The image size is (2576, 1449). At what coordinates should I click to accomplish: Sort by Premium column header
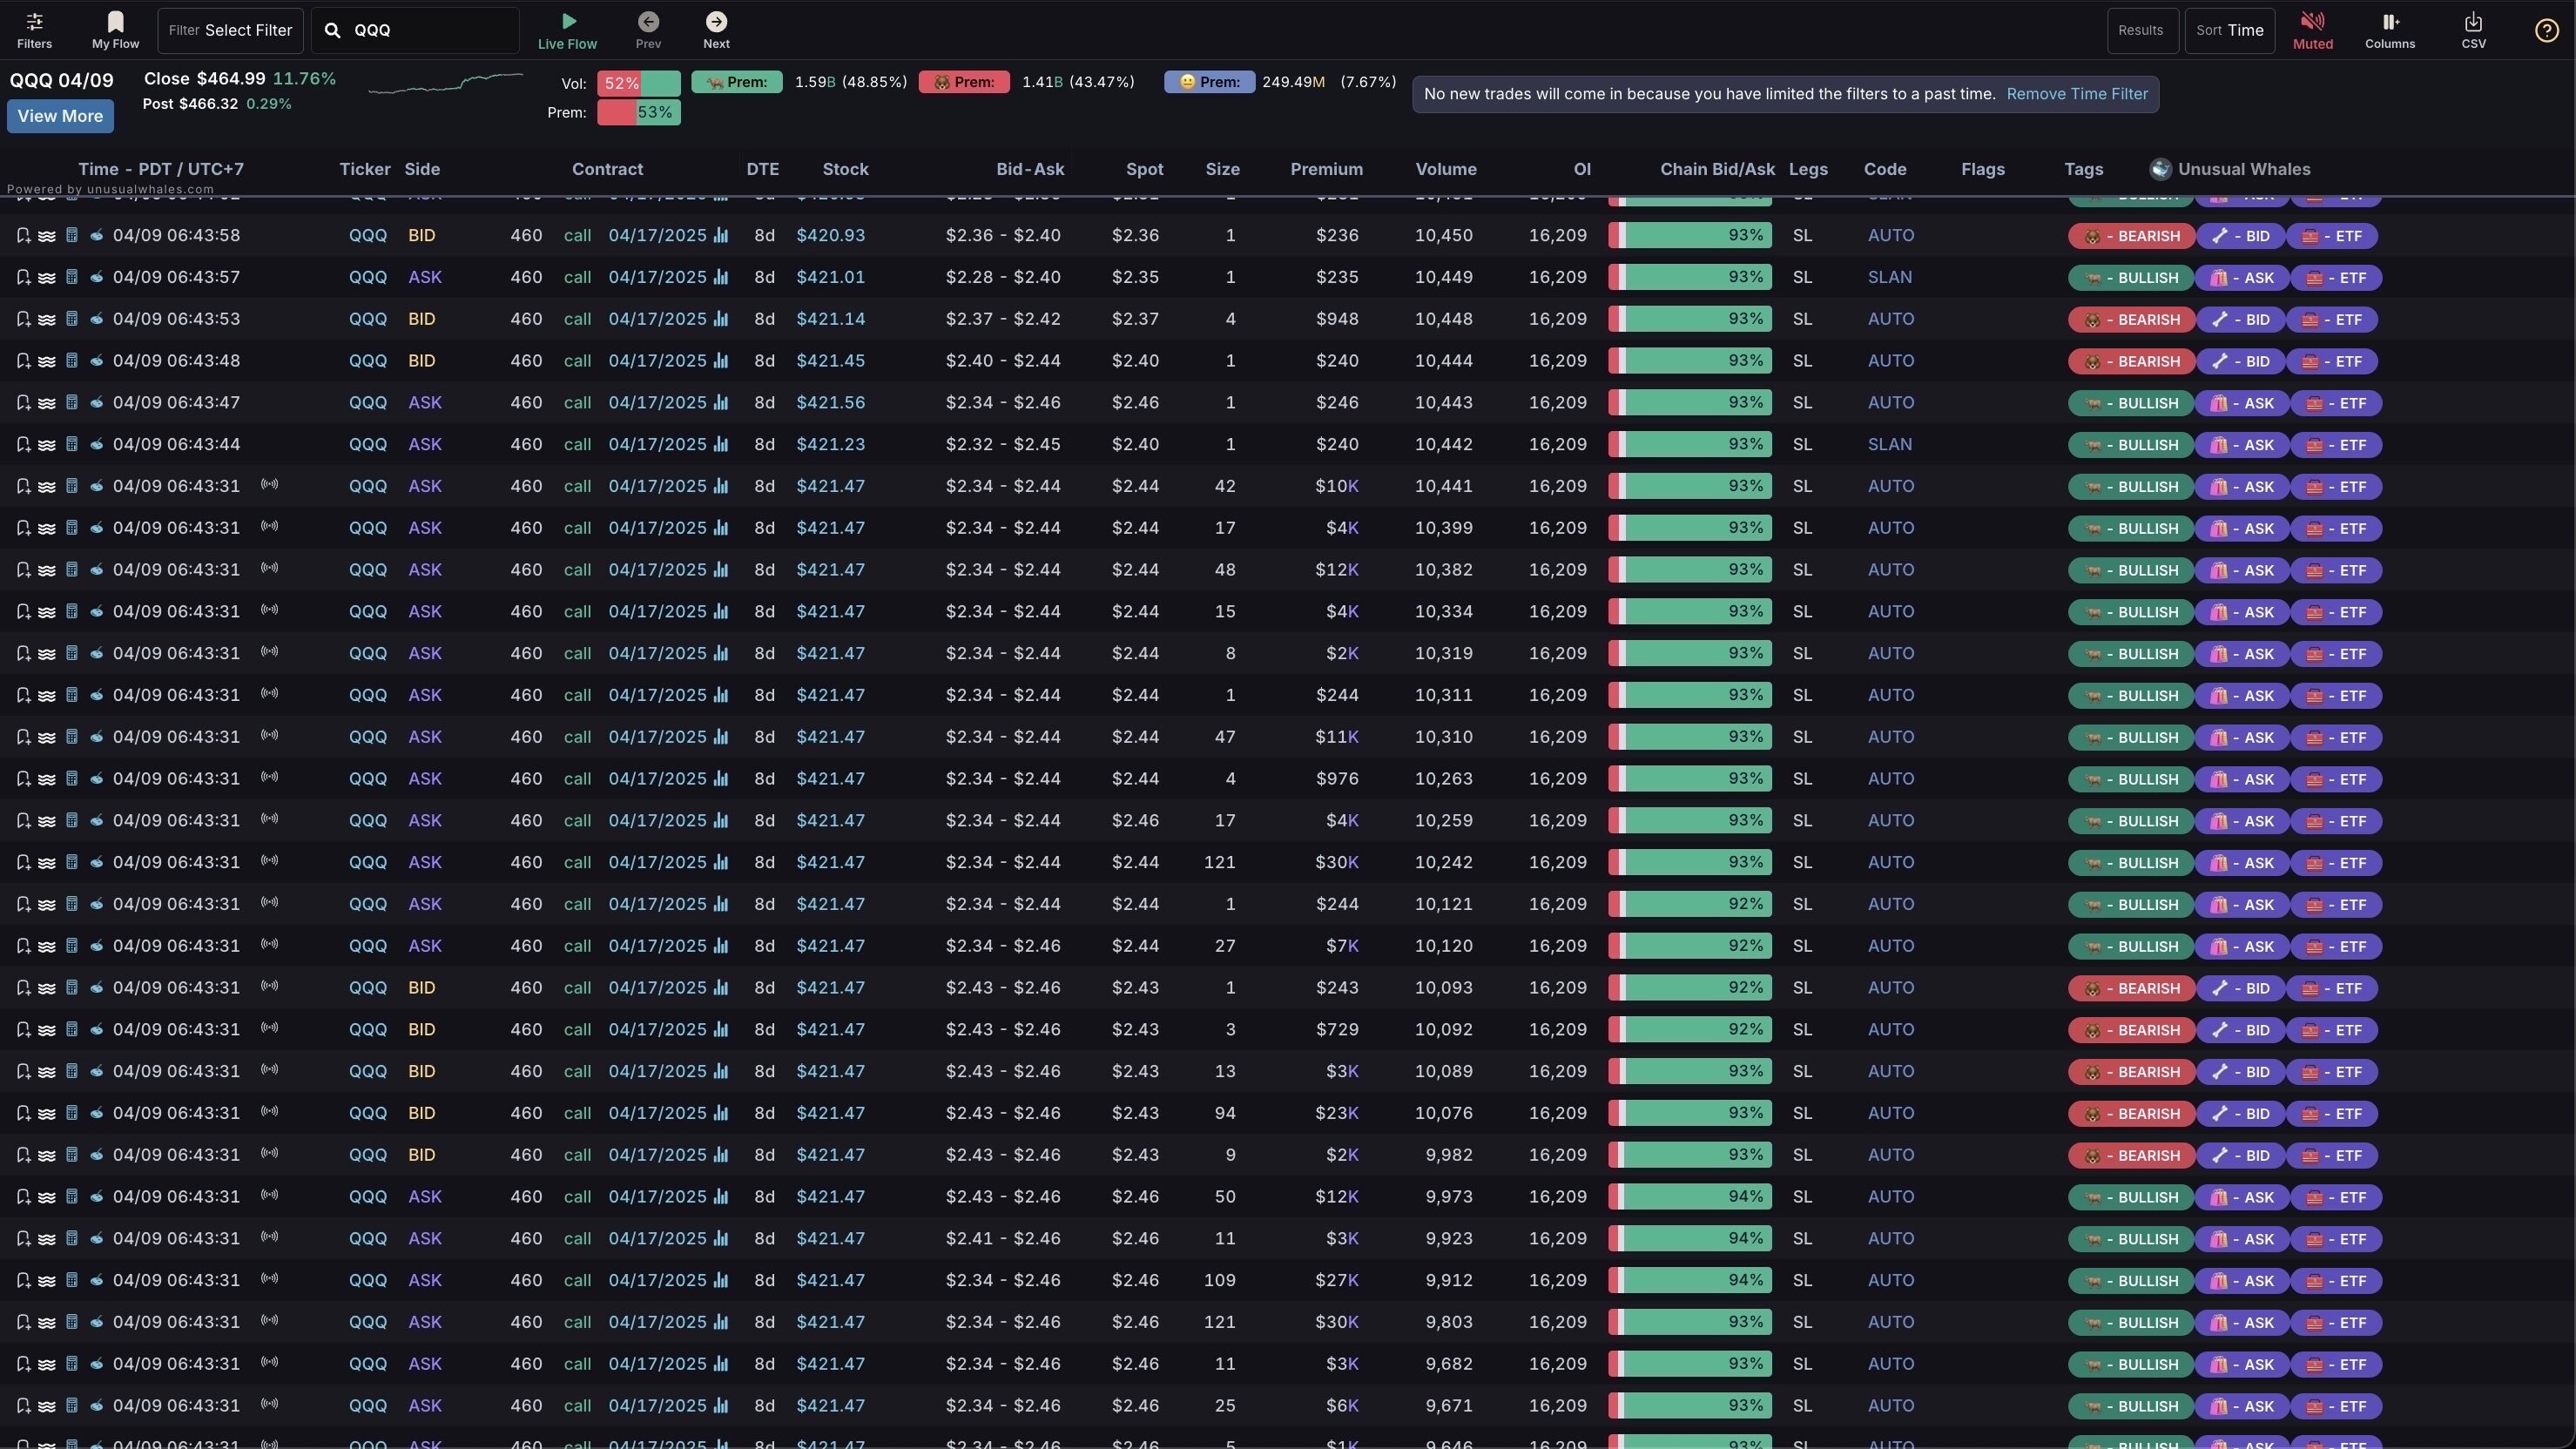(1326, 169)
